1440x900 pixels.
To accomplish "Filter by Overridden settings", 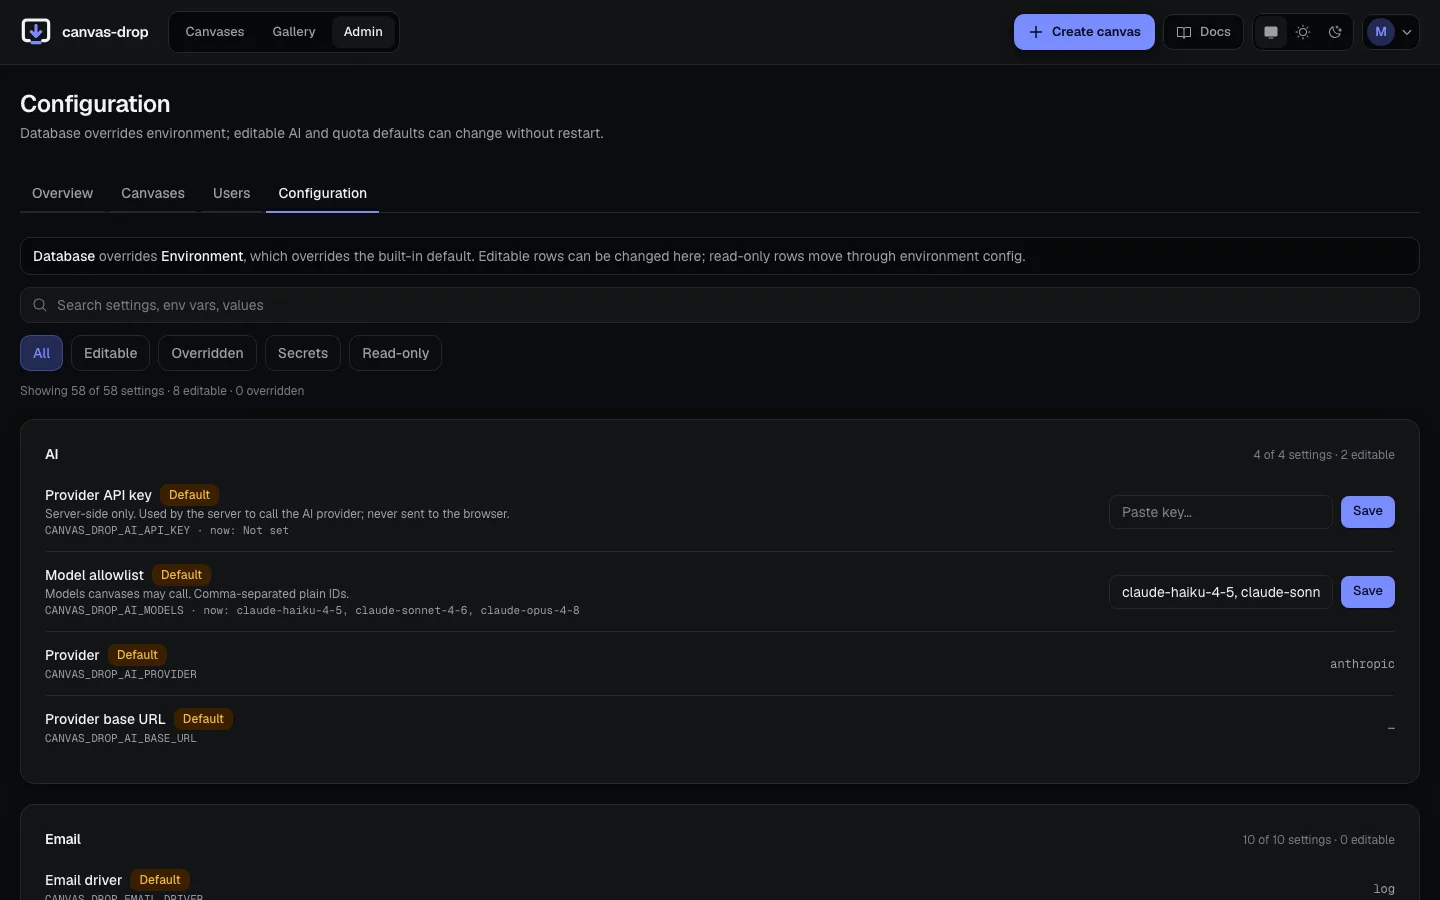I will (207, 353).
